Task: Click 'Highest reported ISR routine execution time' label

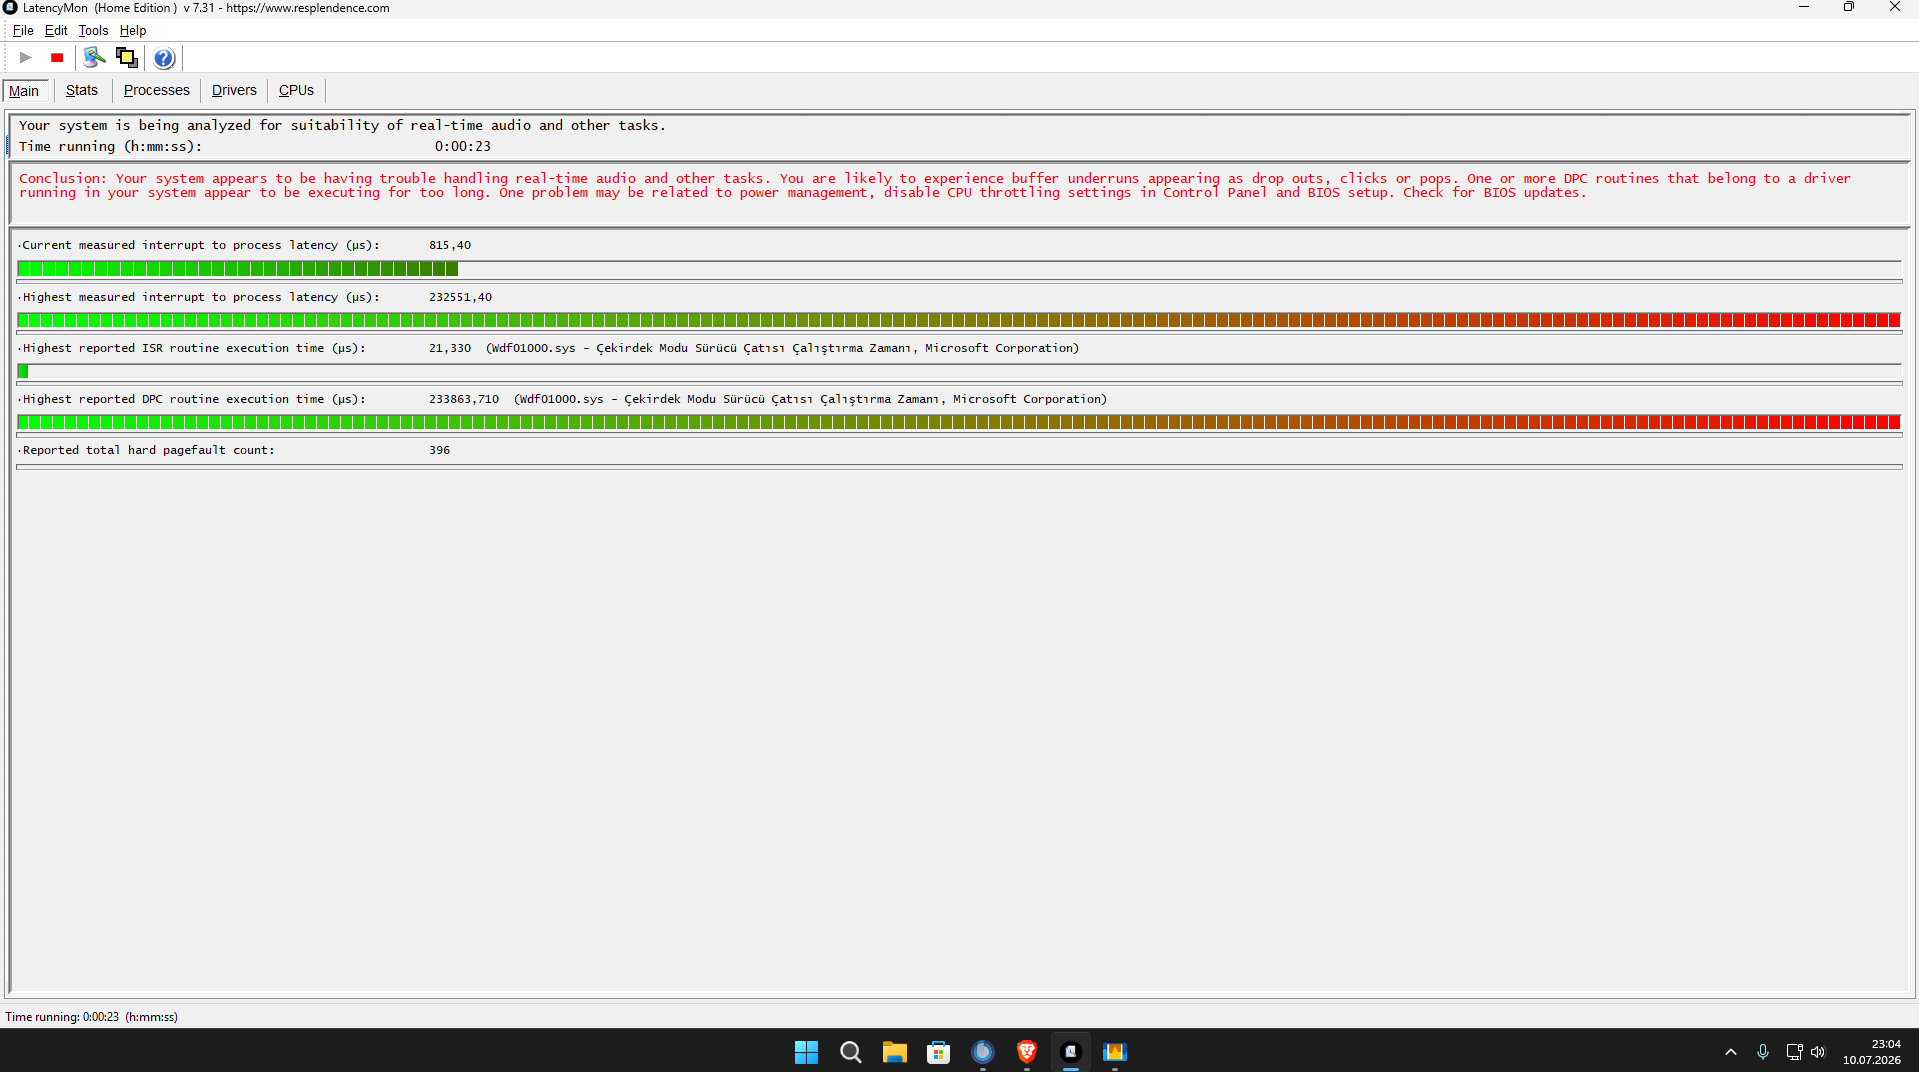Action: (194, 348)
